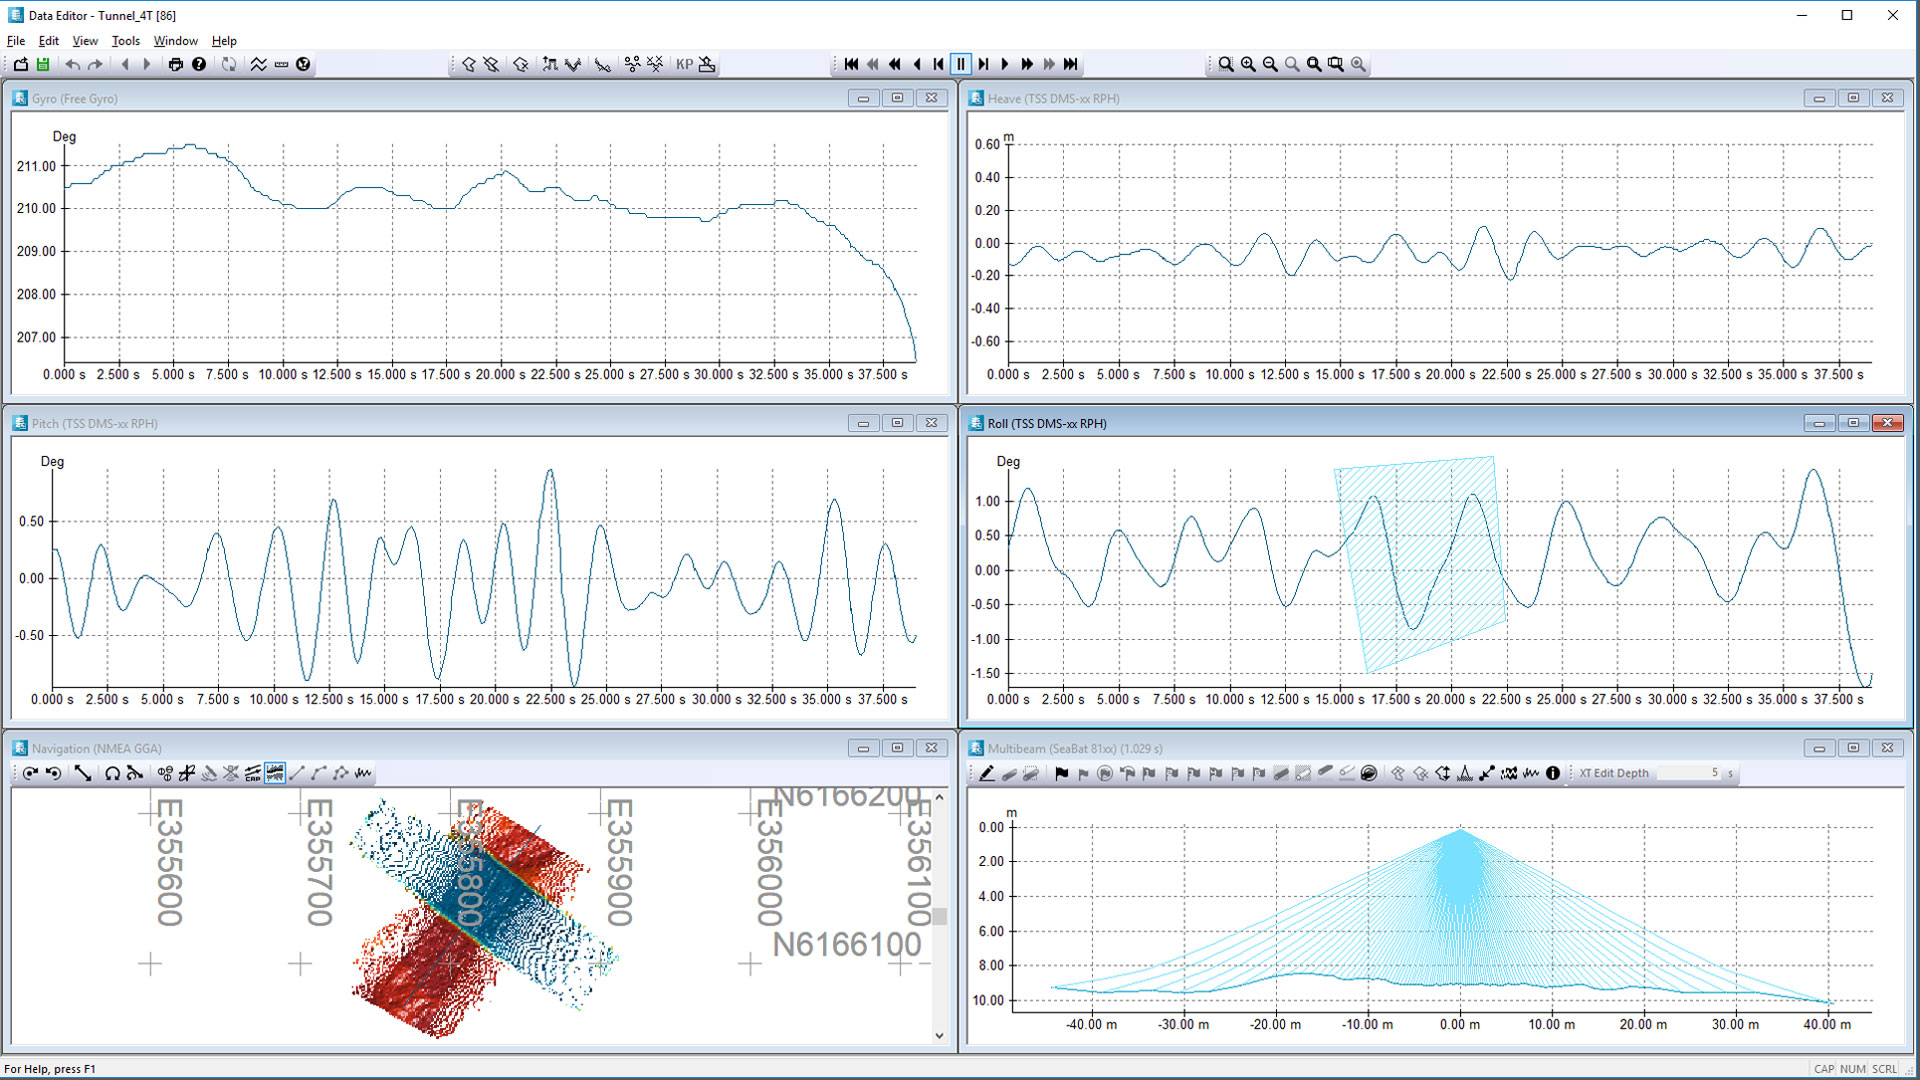
Task: Pause playback with the pause button
Action: 961,64
